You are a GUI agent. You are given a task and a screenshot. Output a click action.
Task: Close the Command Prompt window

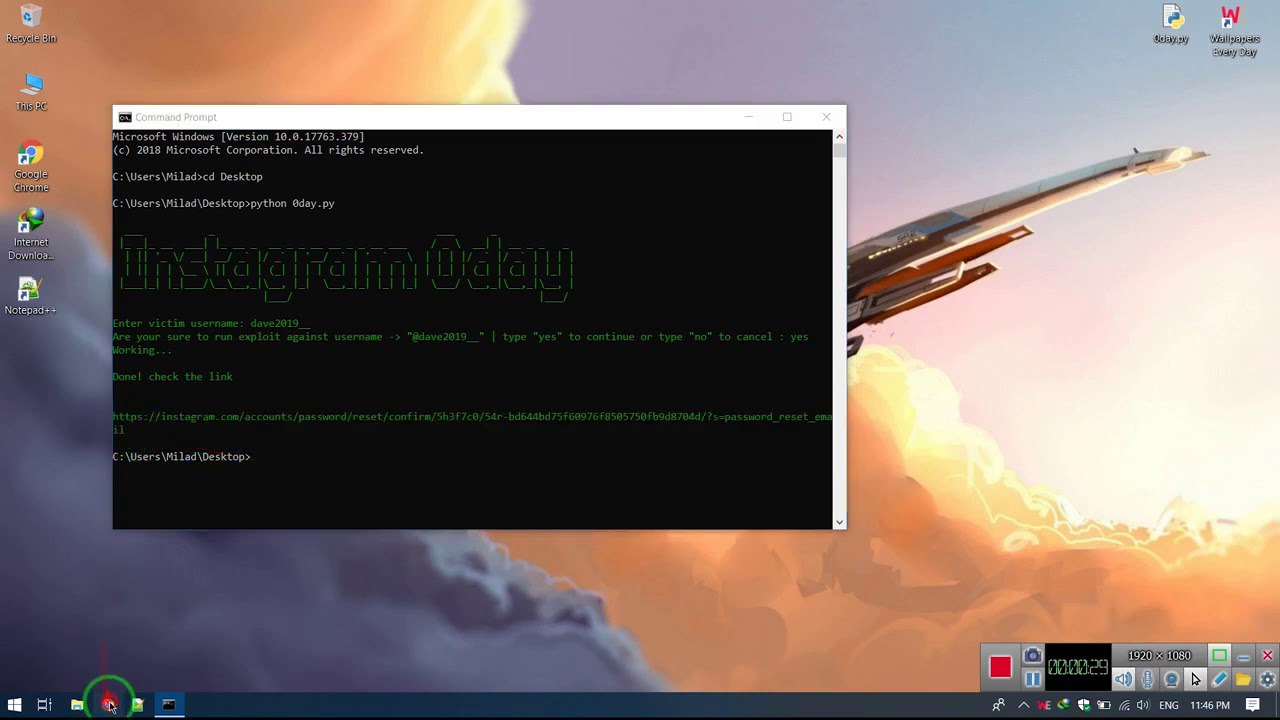pyautogui.click(x=826, y=117)
